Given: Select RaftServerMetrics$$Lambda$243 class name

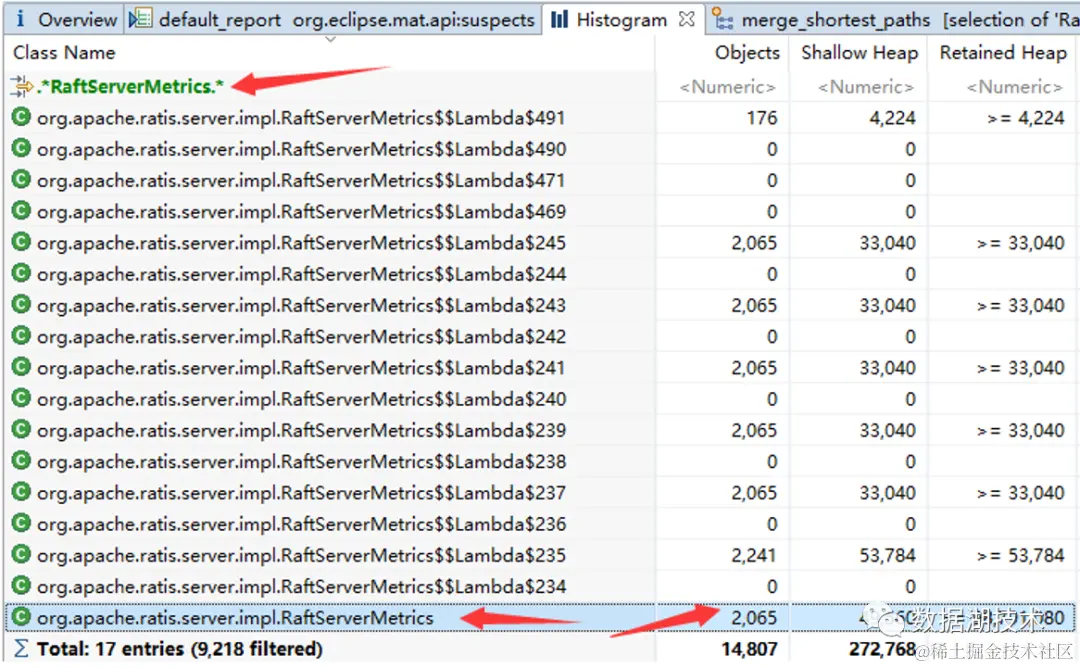Looking at the screenshot, I should (301, 306).
